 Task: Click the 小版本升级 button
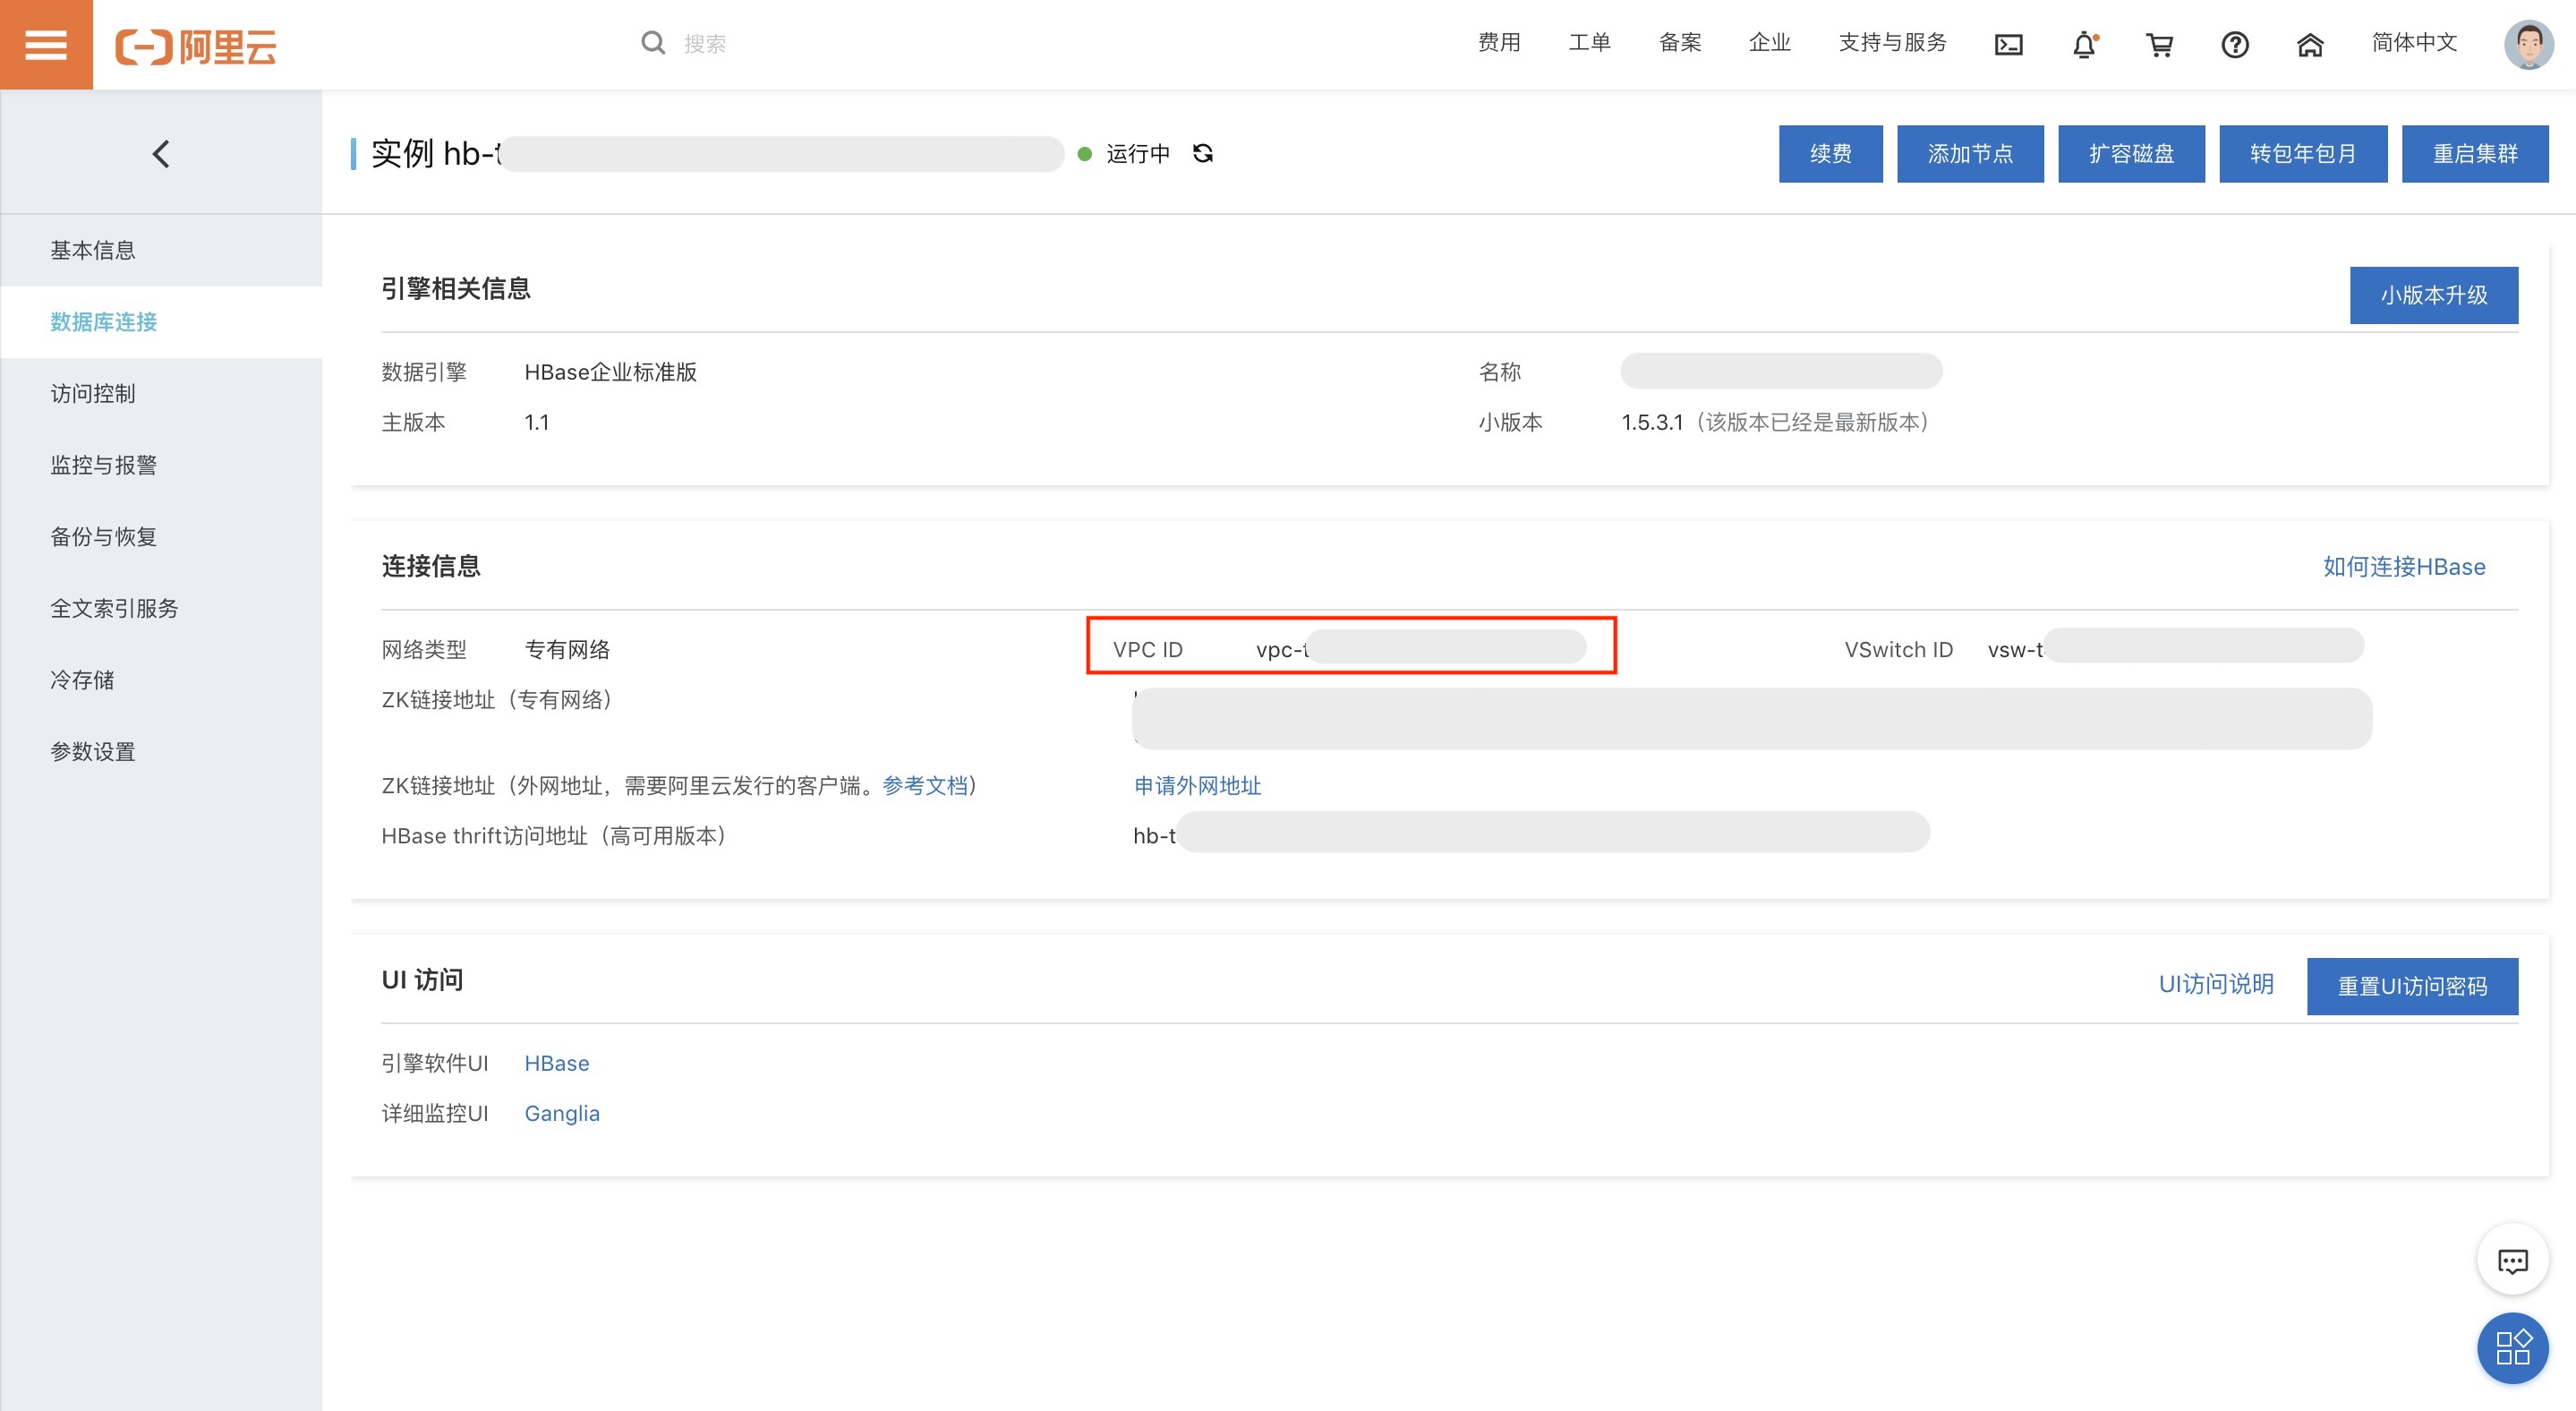[x=2433, y=295]
